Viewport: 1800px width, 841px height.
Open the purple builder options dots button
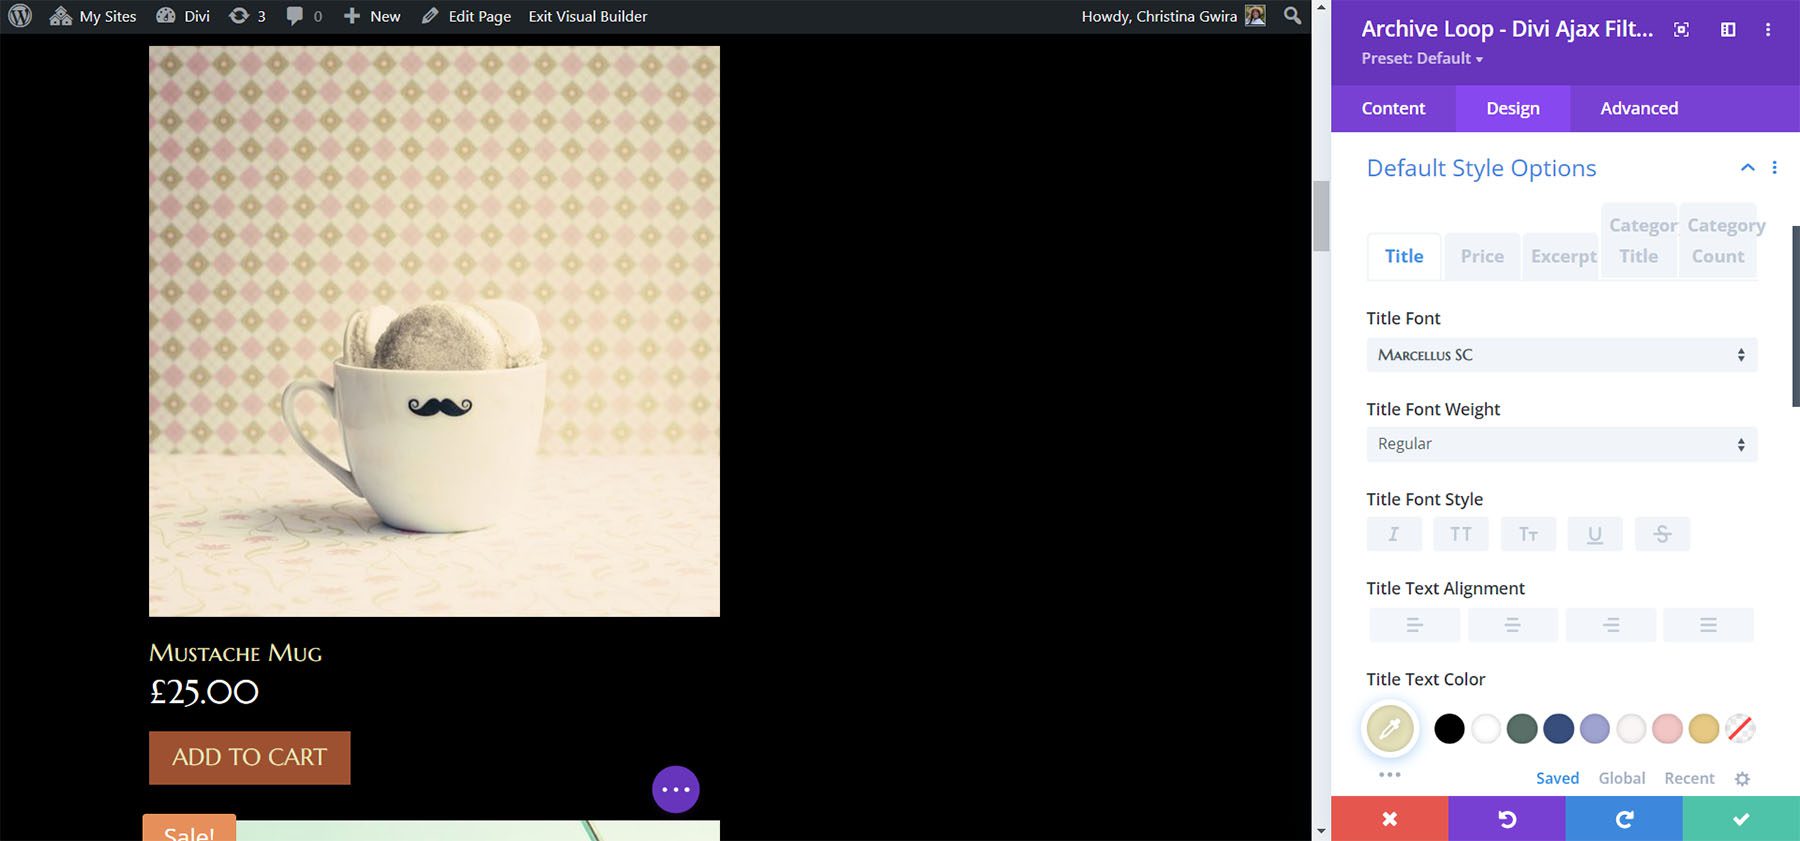point(676,789)
